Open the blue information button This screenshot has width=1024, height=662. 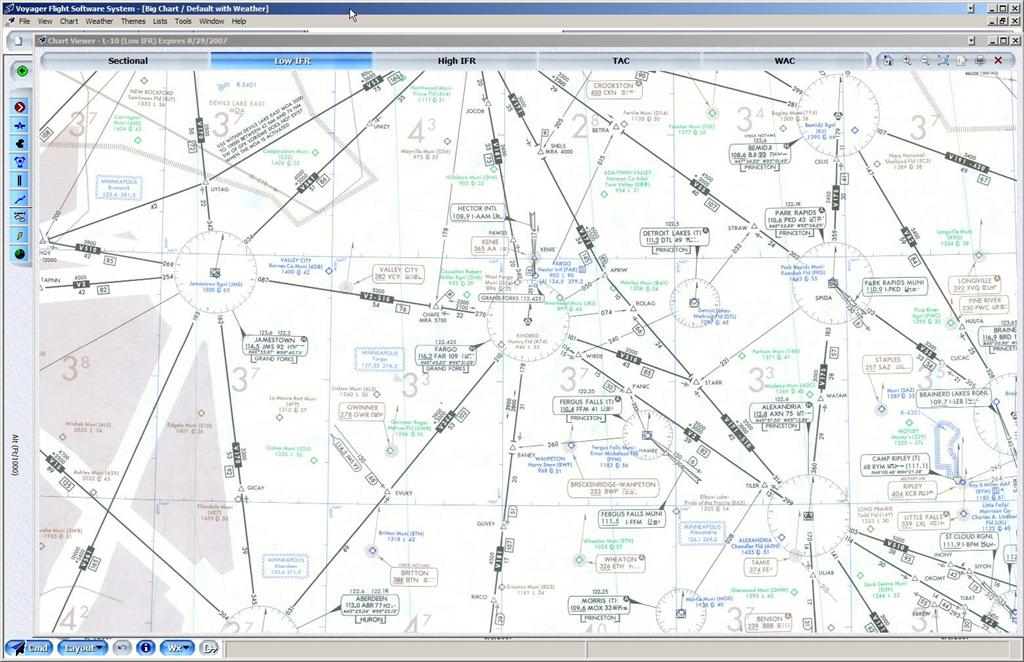[x=146, y=648]
